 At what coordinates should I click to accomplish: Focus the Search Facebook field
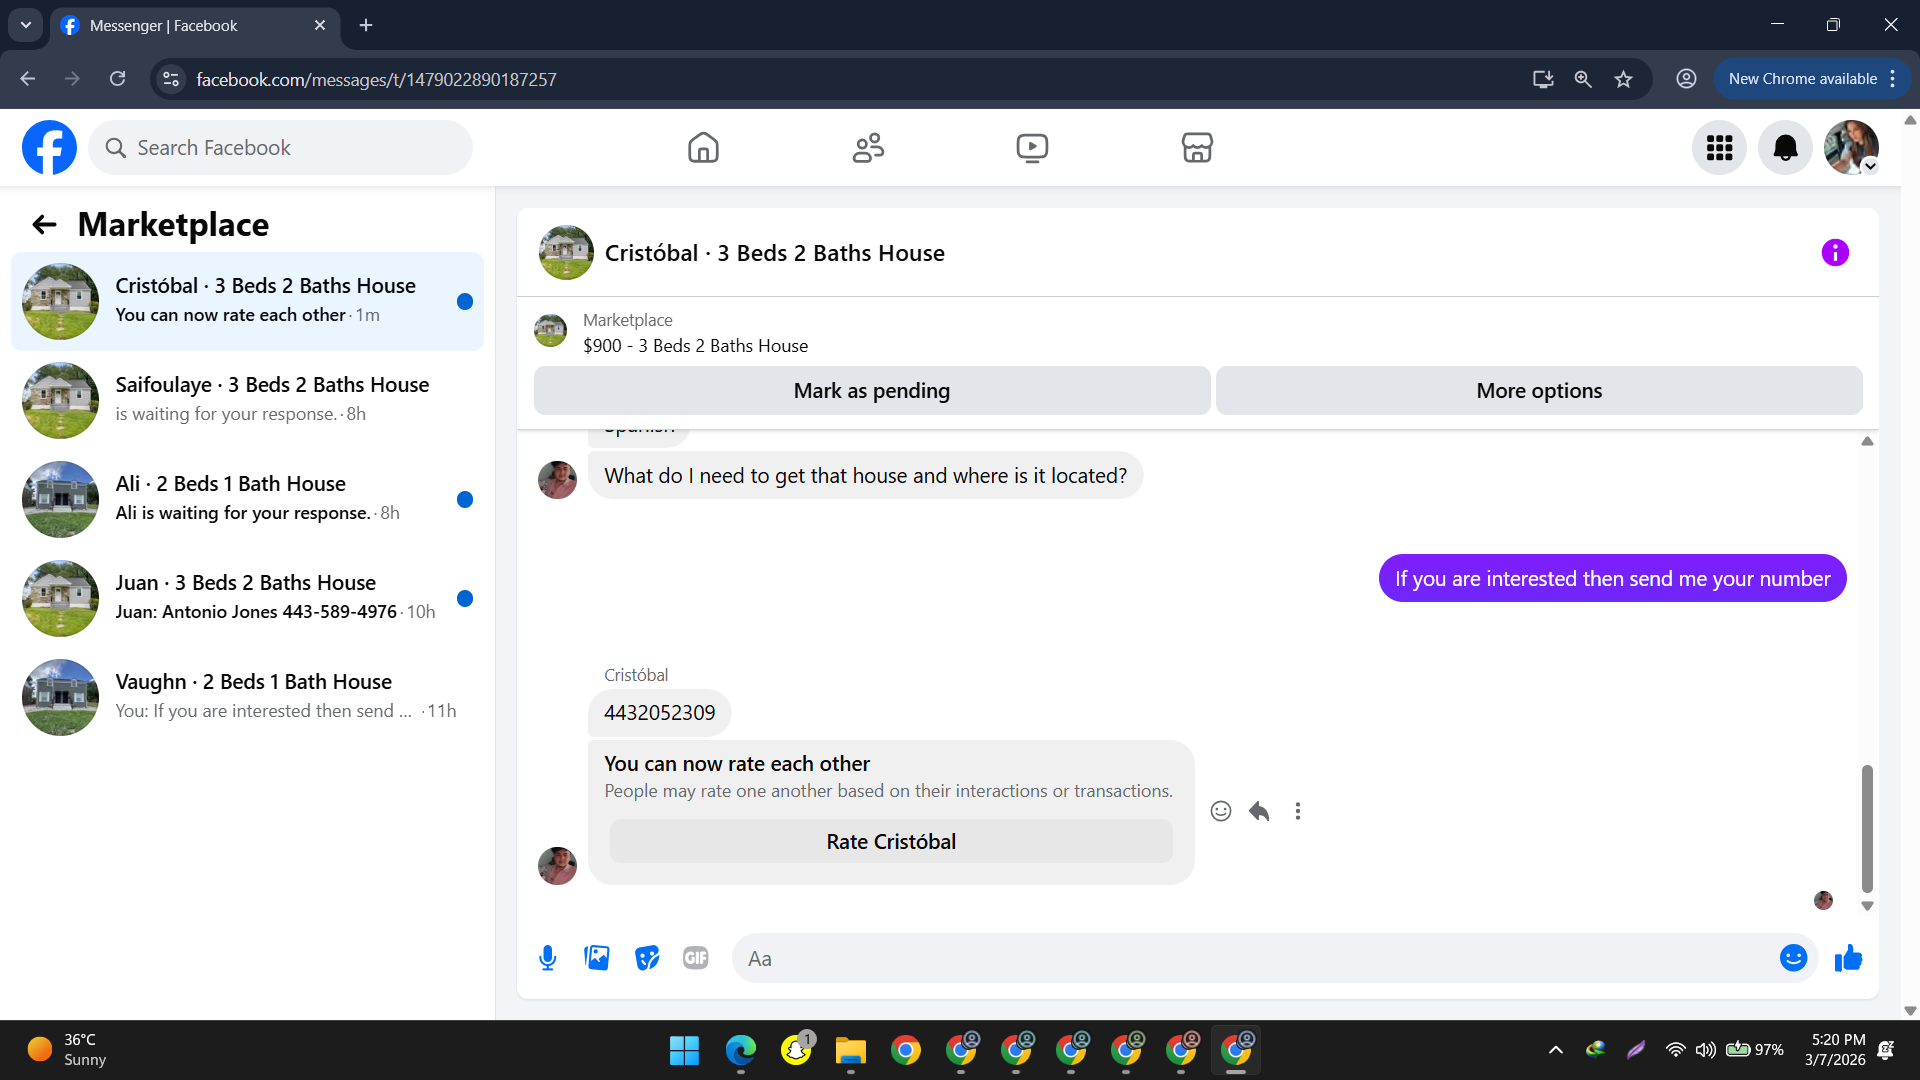[x=281, y=148]
